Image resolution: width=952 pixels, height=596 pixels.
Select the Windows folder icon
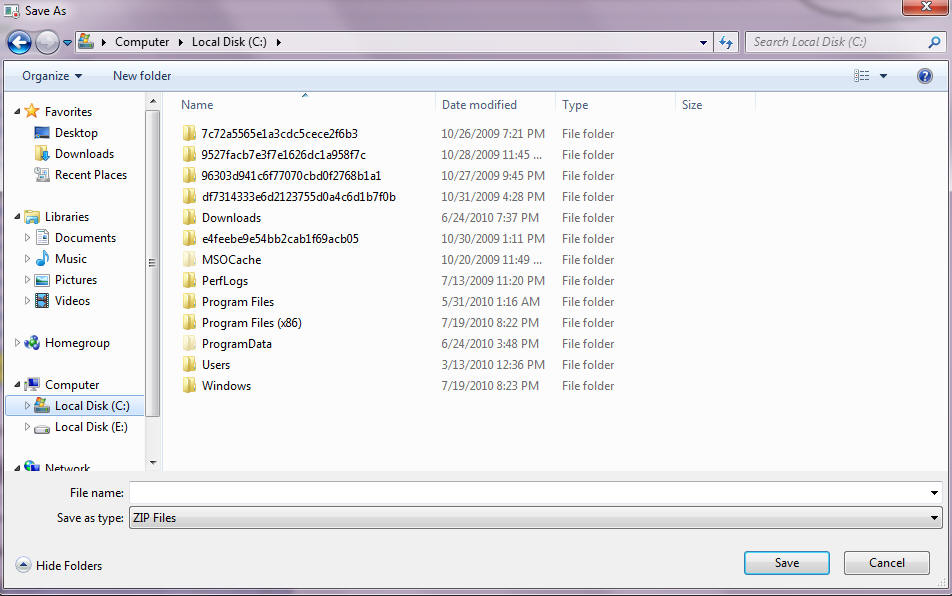[x=189, y=385]
